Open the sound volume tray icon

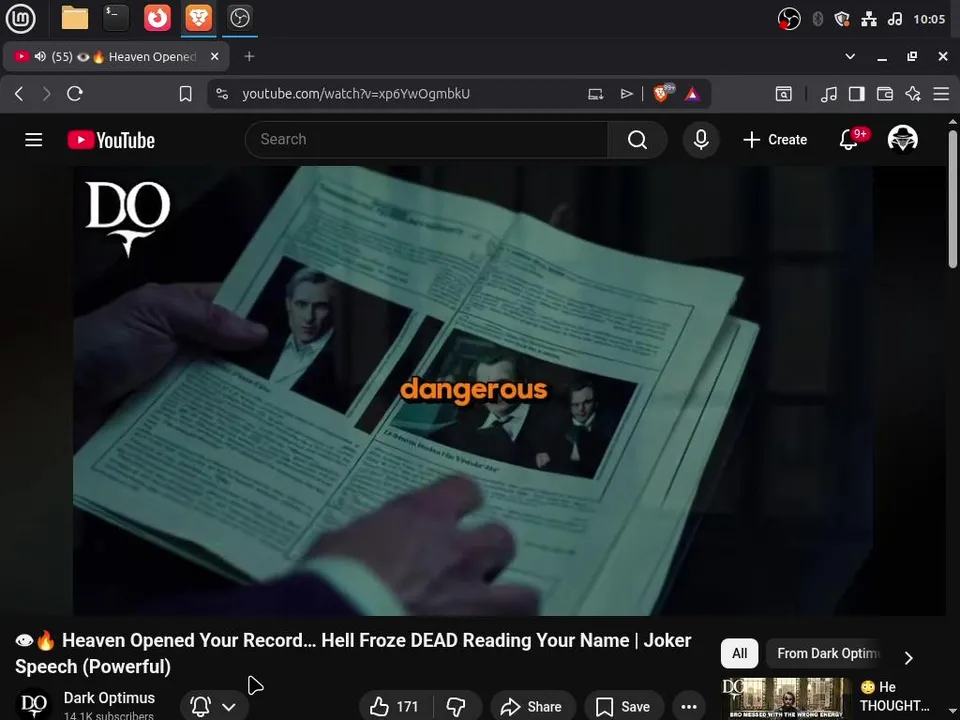coord(895,19)
